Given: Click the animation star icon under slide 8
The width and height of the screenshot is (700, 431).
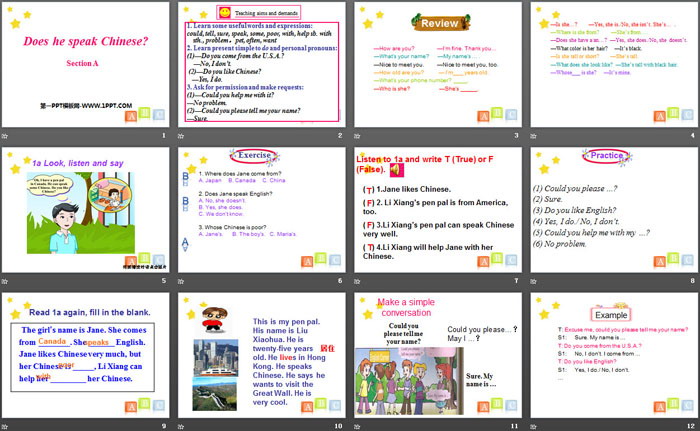Looking at the screenshot, I should coord(533,281).
